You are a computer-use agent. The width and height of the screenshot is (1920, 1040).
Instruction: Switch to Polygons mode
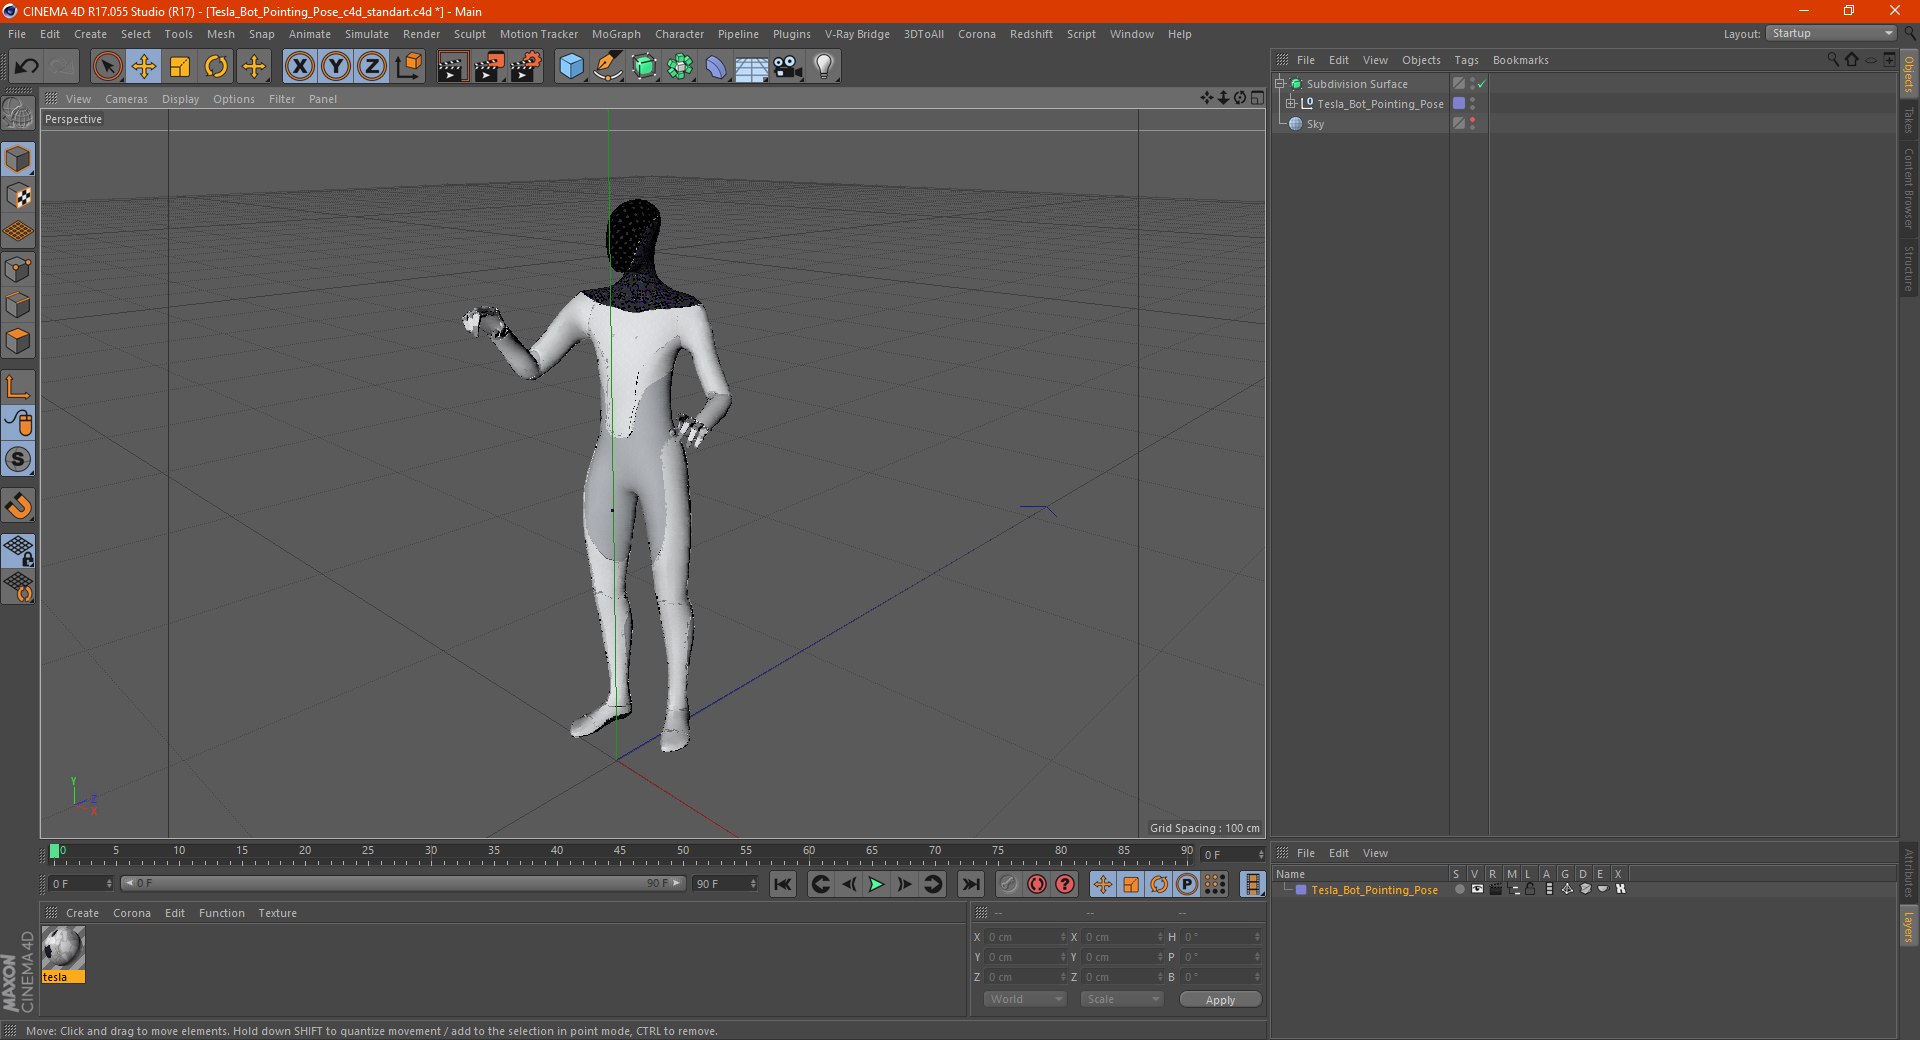pyautogui.click(x=19, y=341)
